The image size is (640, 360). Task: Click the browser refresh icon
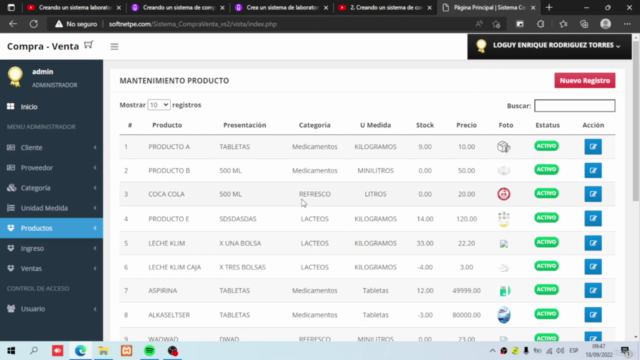tap(33, 24)
